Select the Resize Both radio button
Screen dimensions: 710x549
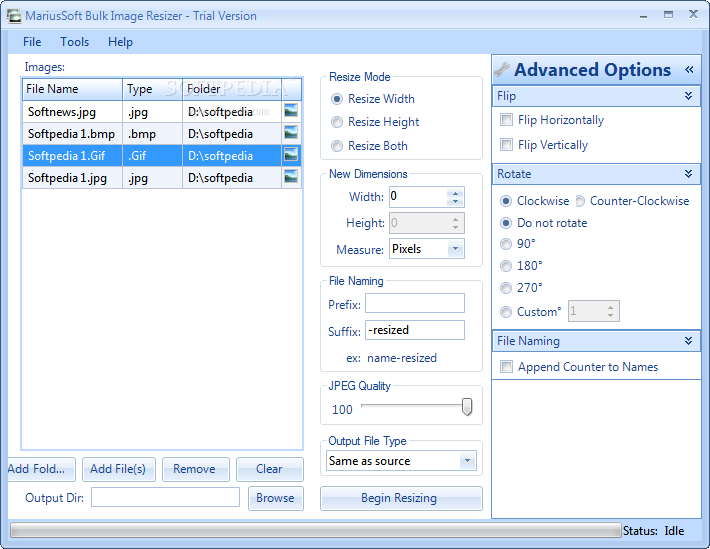pos(337,146)
